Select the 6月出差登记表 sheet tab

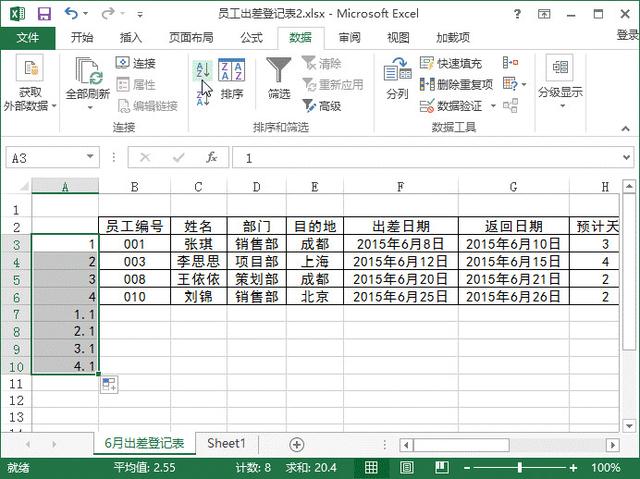(x=144, y=444)
